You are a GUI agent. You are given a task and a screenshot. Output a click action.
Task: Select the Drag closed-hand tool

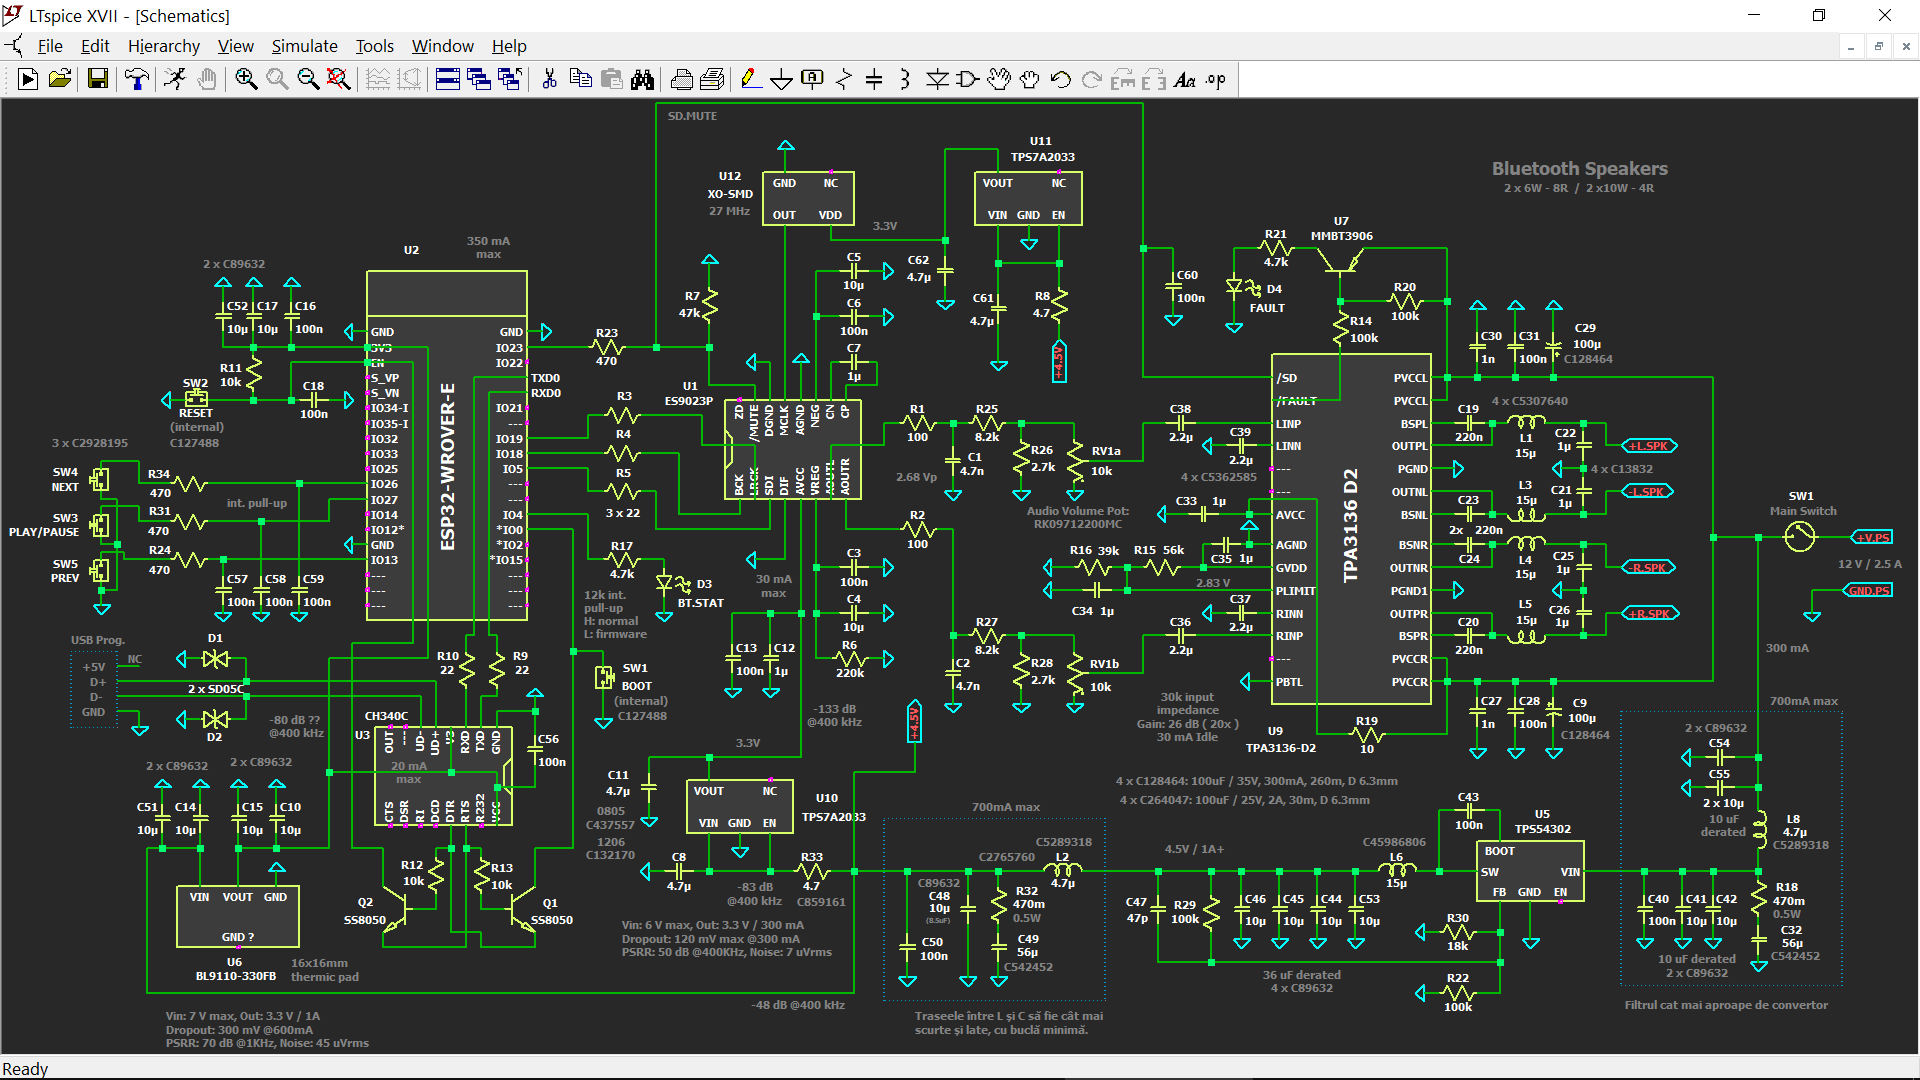coord(1030,79)
